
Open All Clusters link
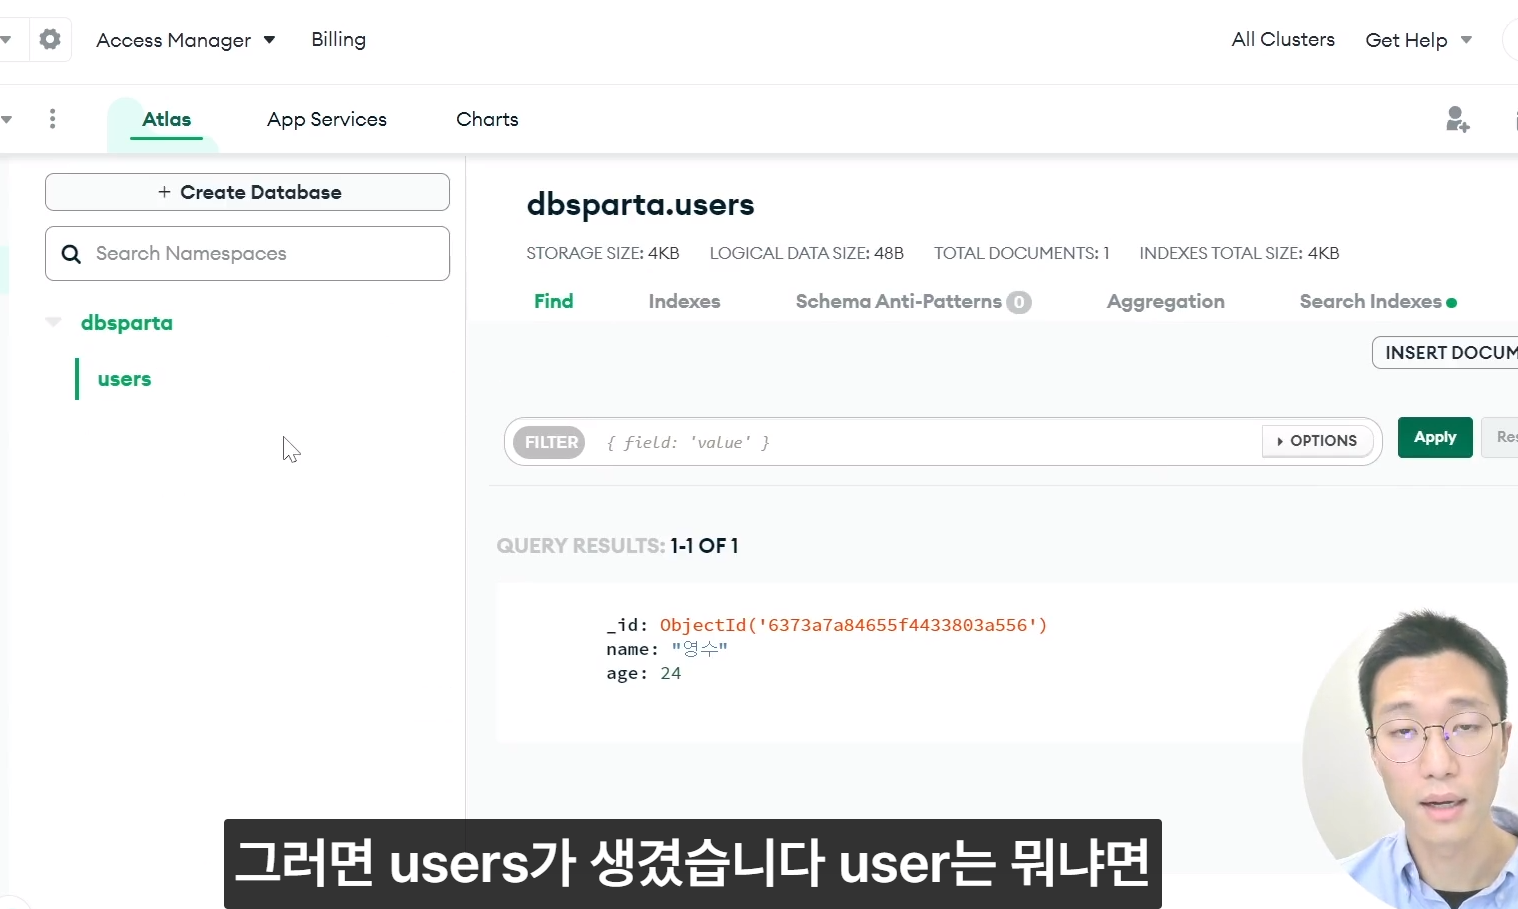1283,40
